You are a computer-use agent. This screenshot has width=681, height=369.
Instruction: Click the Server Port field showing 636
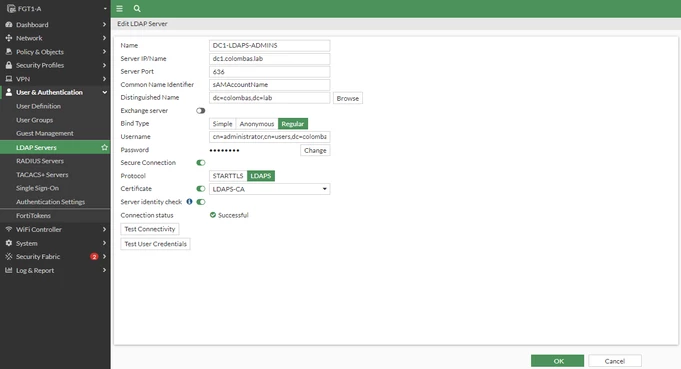tap(269, 72)
